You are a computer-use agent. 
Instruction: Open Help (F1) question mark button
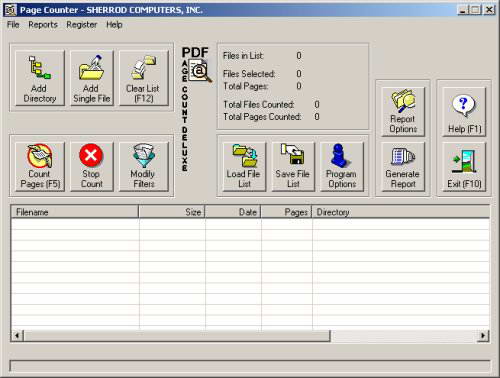tap(464, 112)
